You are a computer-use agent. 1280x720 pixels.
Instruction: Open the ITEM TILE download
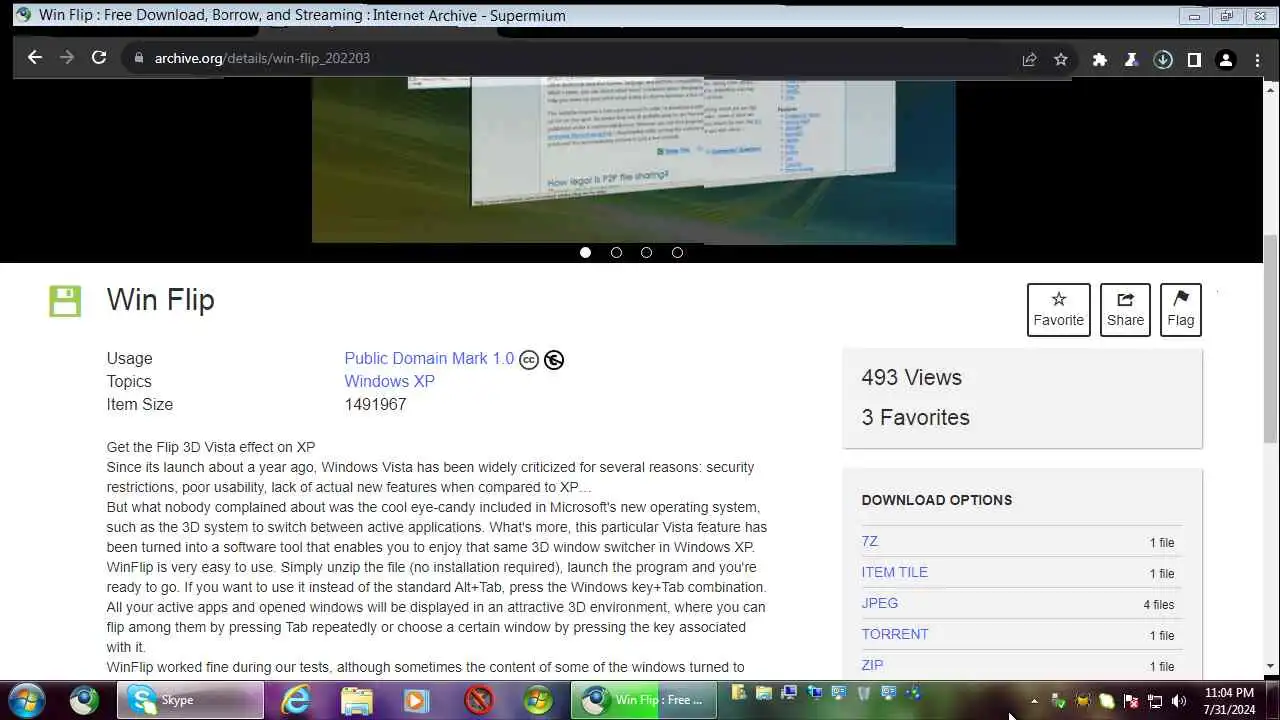point(894,572)
